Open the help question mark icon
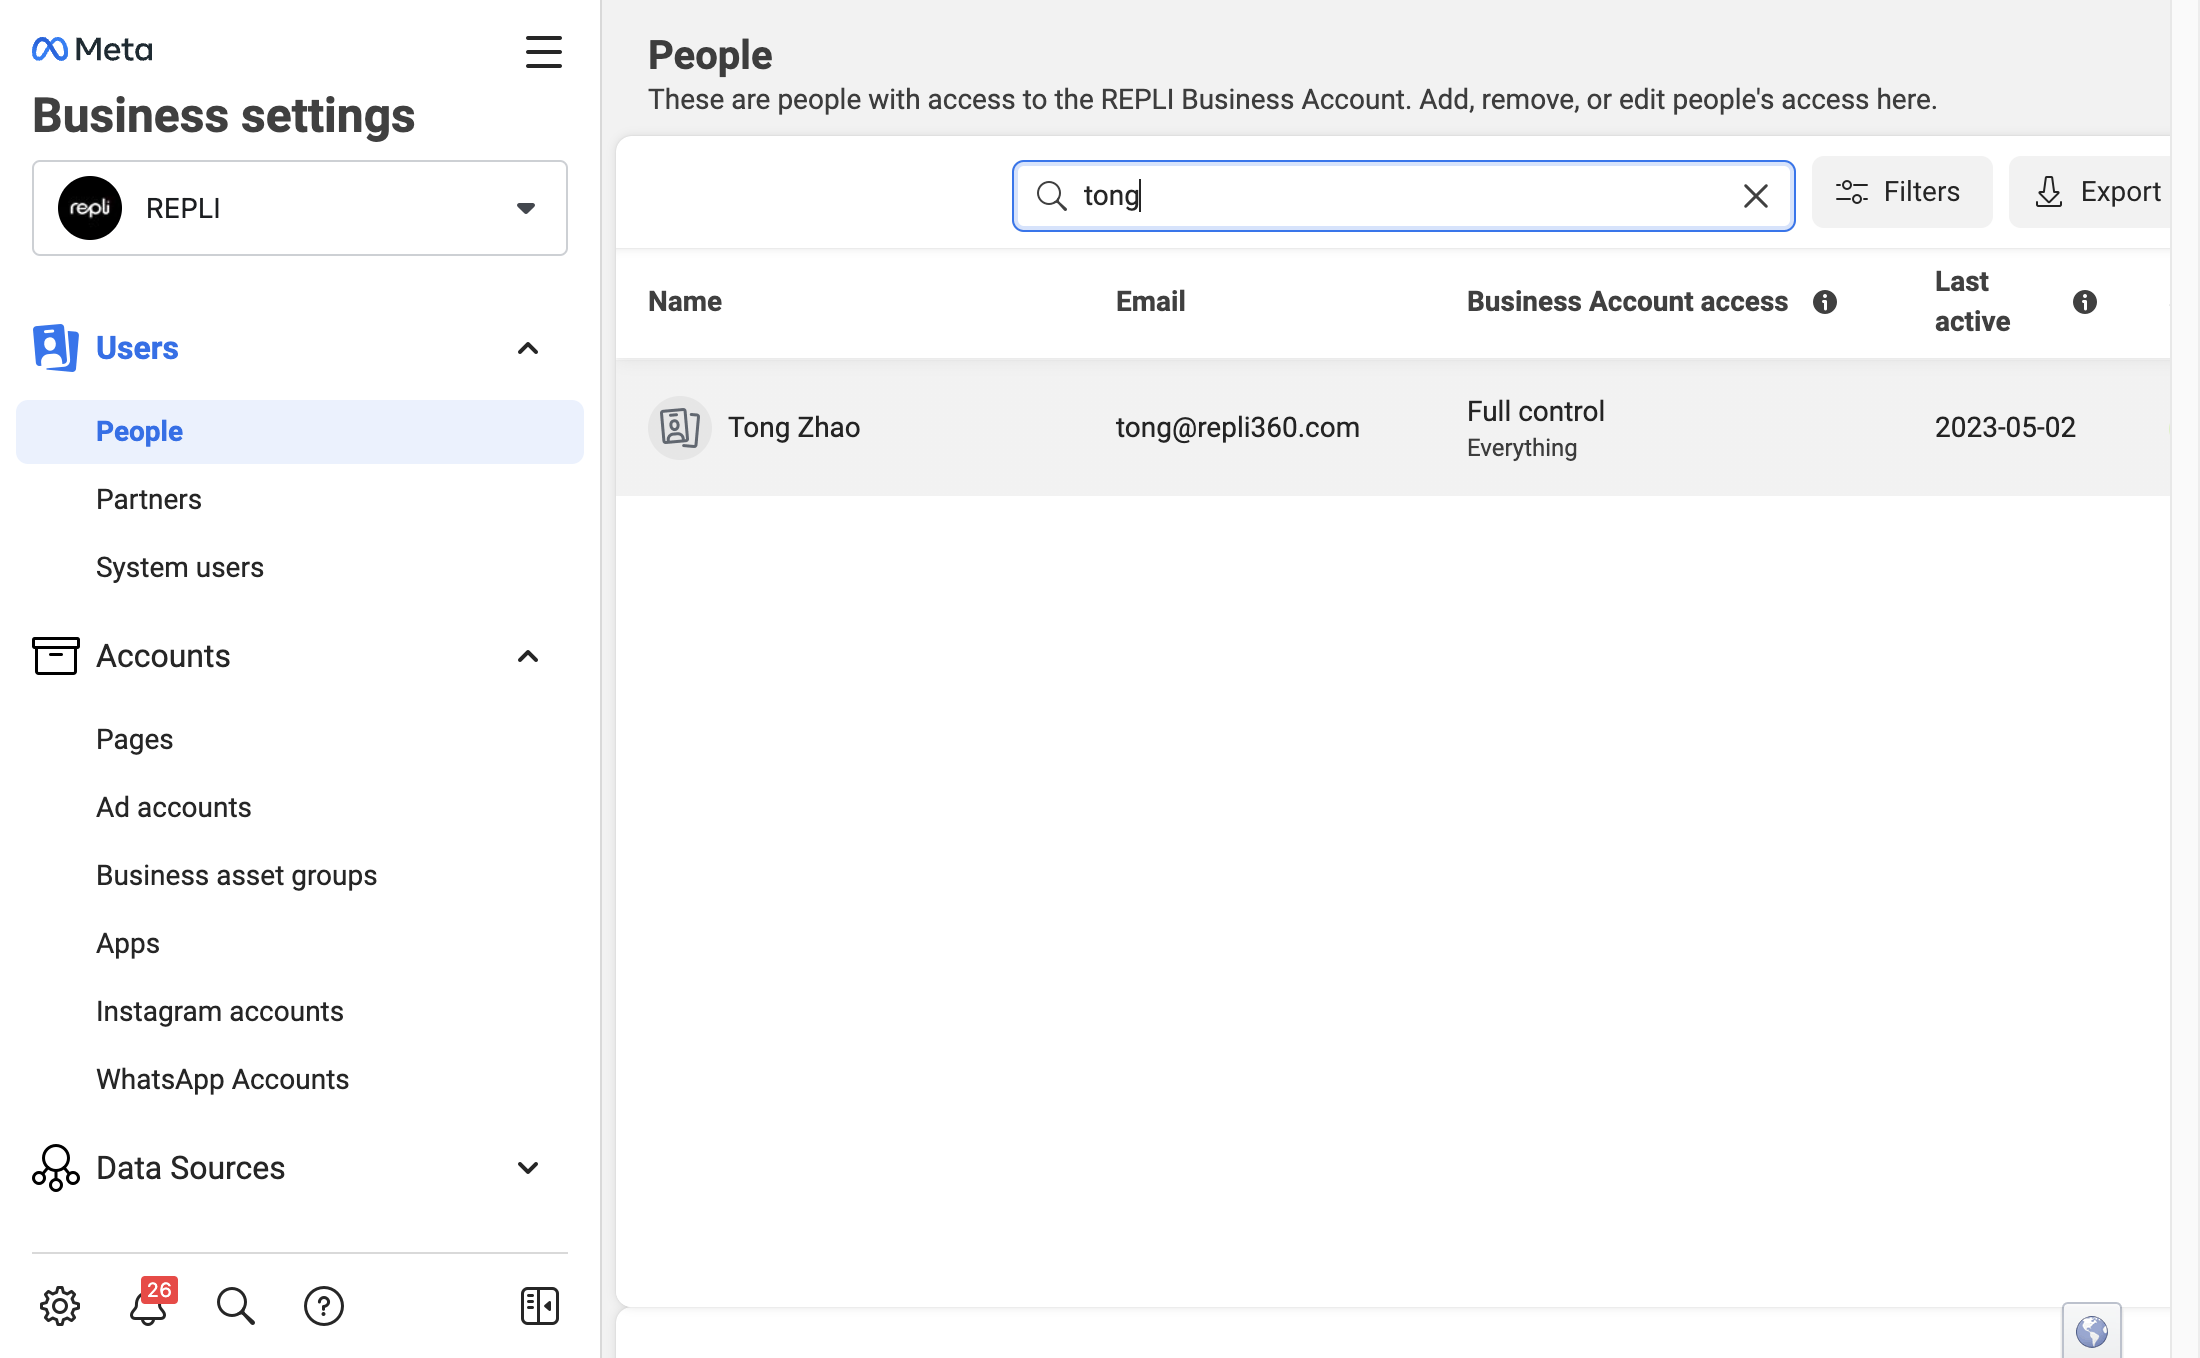Viewport: 2200px width, 1358px height. pos(324,1306)
